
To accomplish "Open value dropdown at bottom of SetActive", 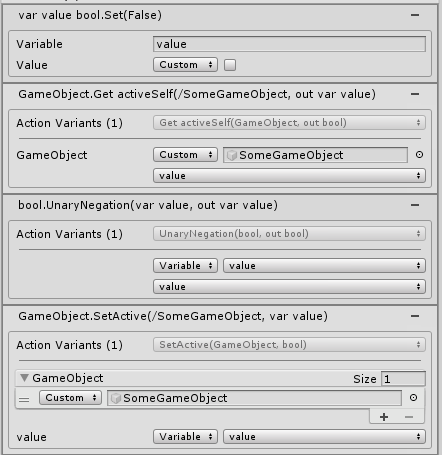I will [324, 437].
